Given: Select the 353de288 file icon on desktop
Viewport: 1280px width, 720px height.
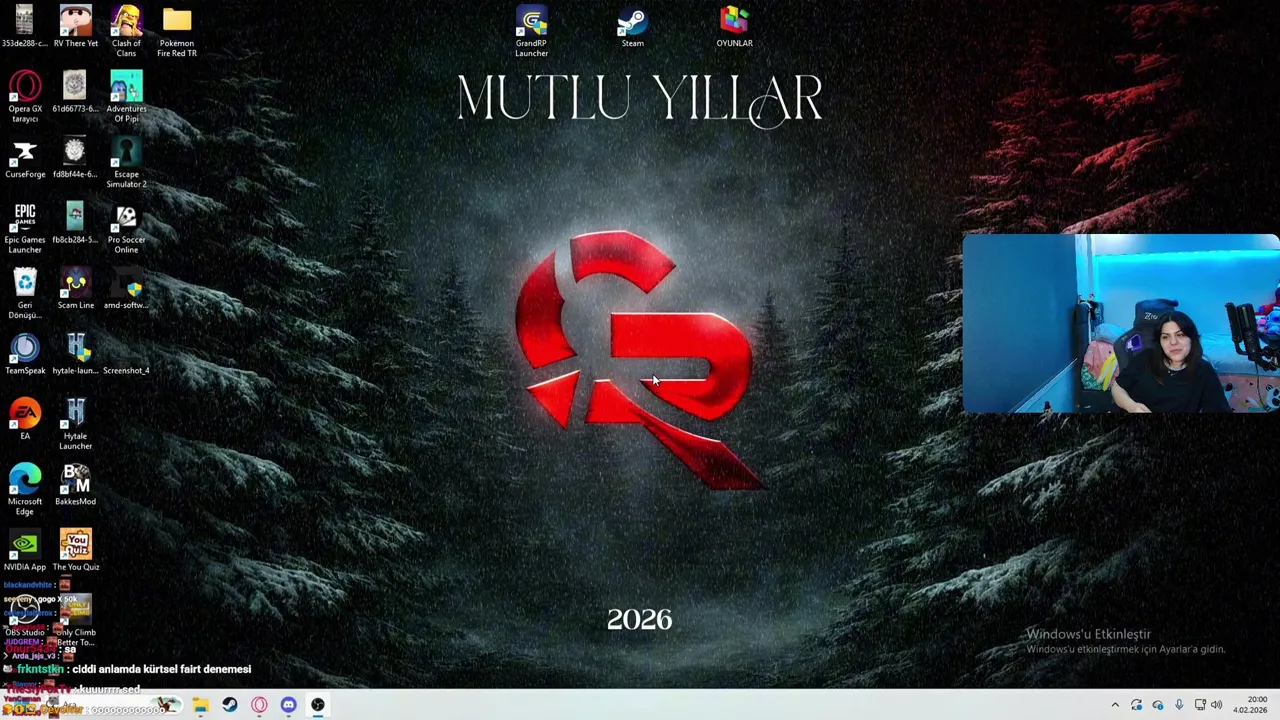Looking at the screenshot, I should tap(25, 26).
